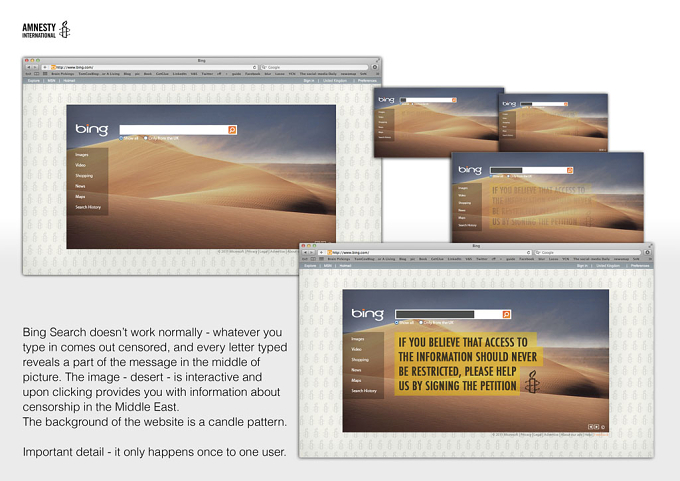Viewport: 680px width, 481px height.
Task: Click United Kingdom link in upper-left Bing header
Action: click(335, 81)
